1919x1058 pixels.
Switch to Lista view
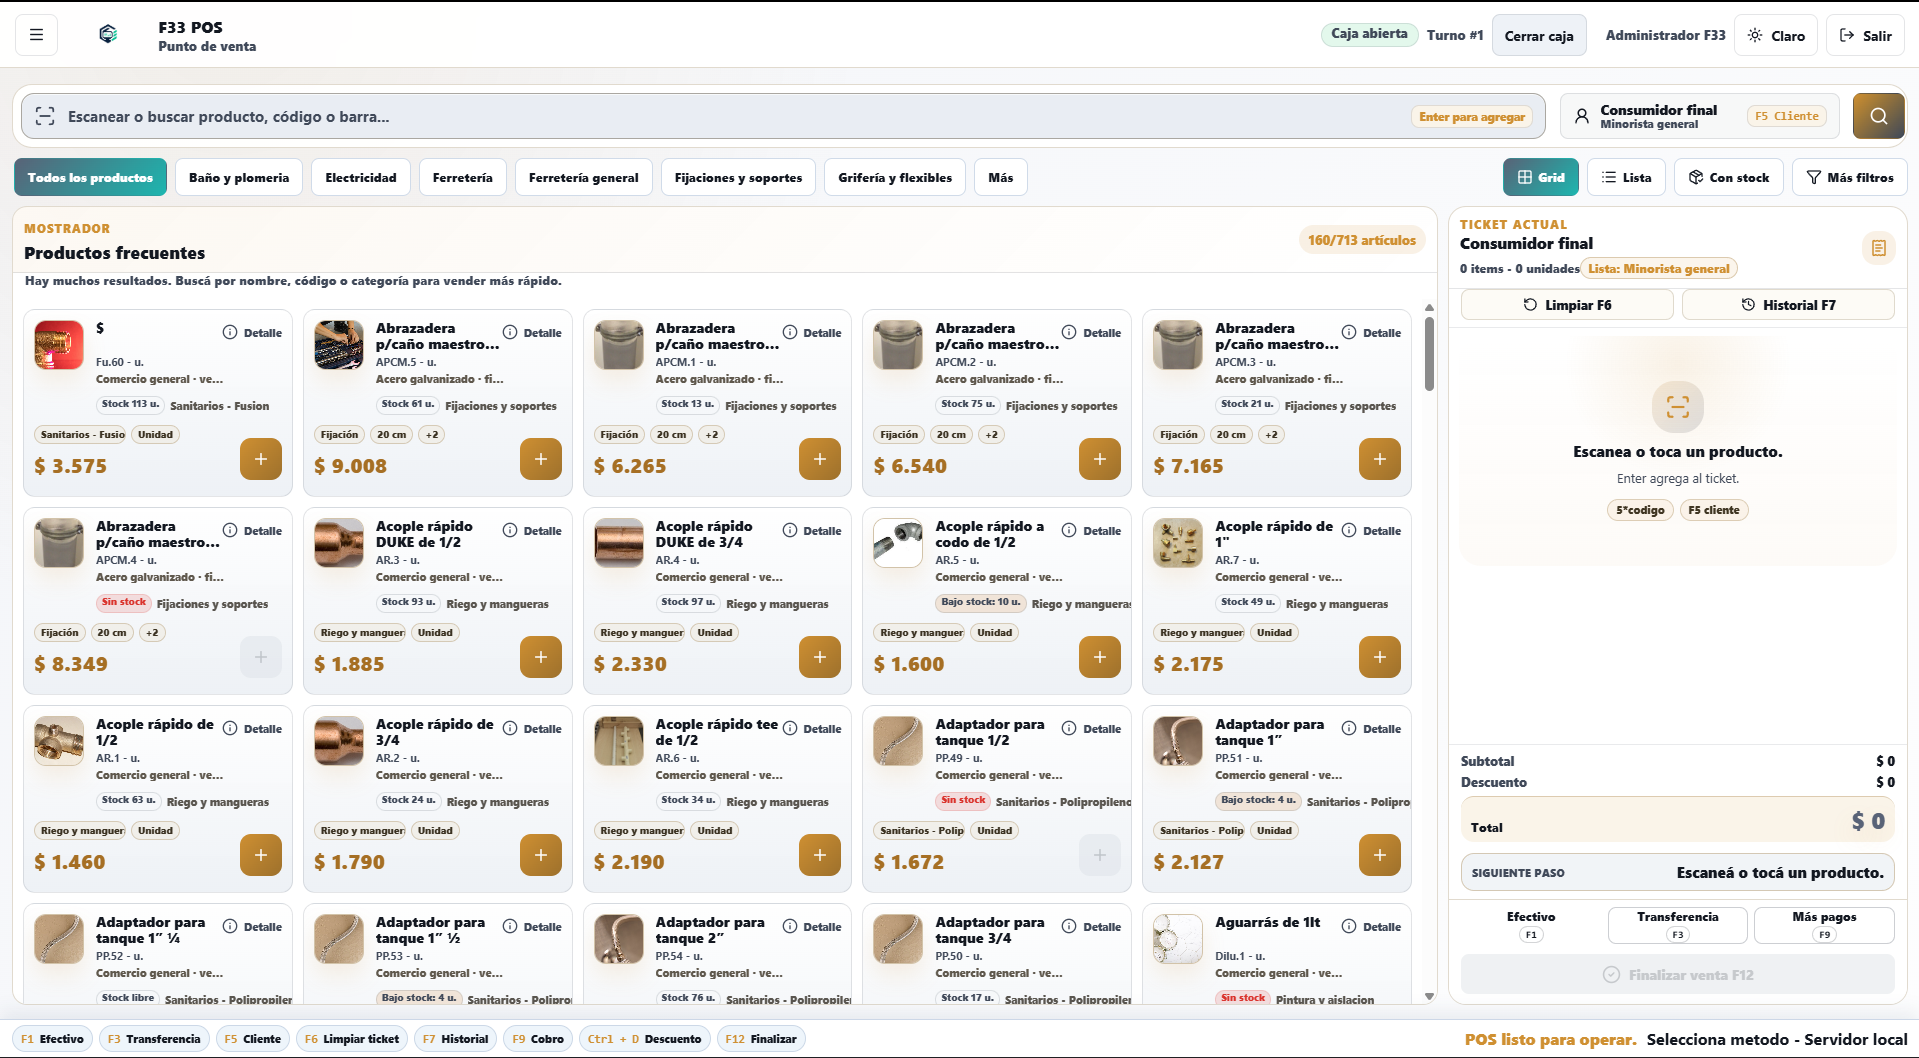pyautogui.click(x=1626, y=177)
